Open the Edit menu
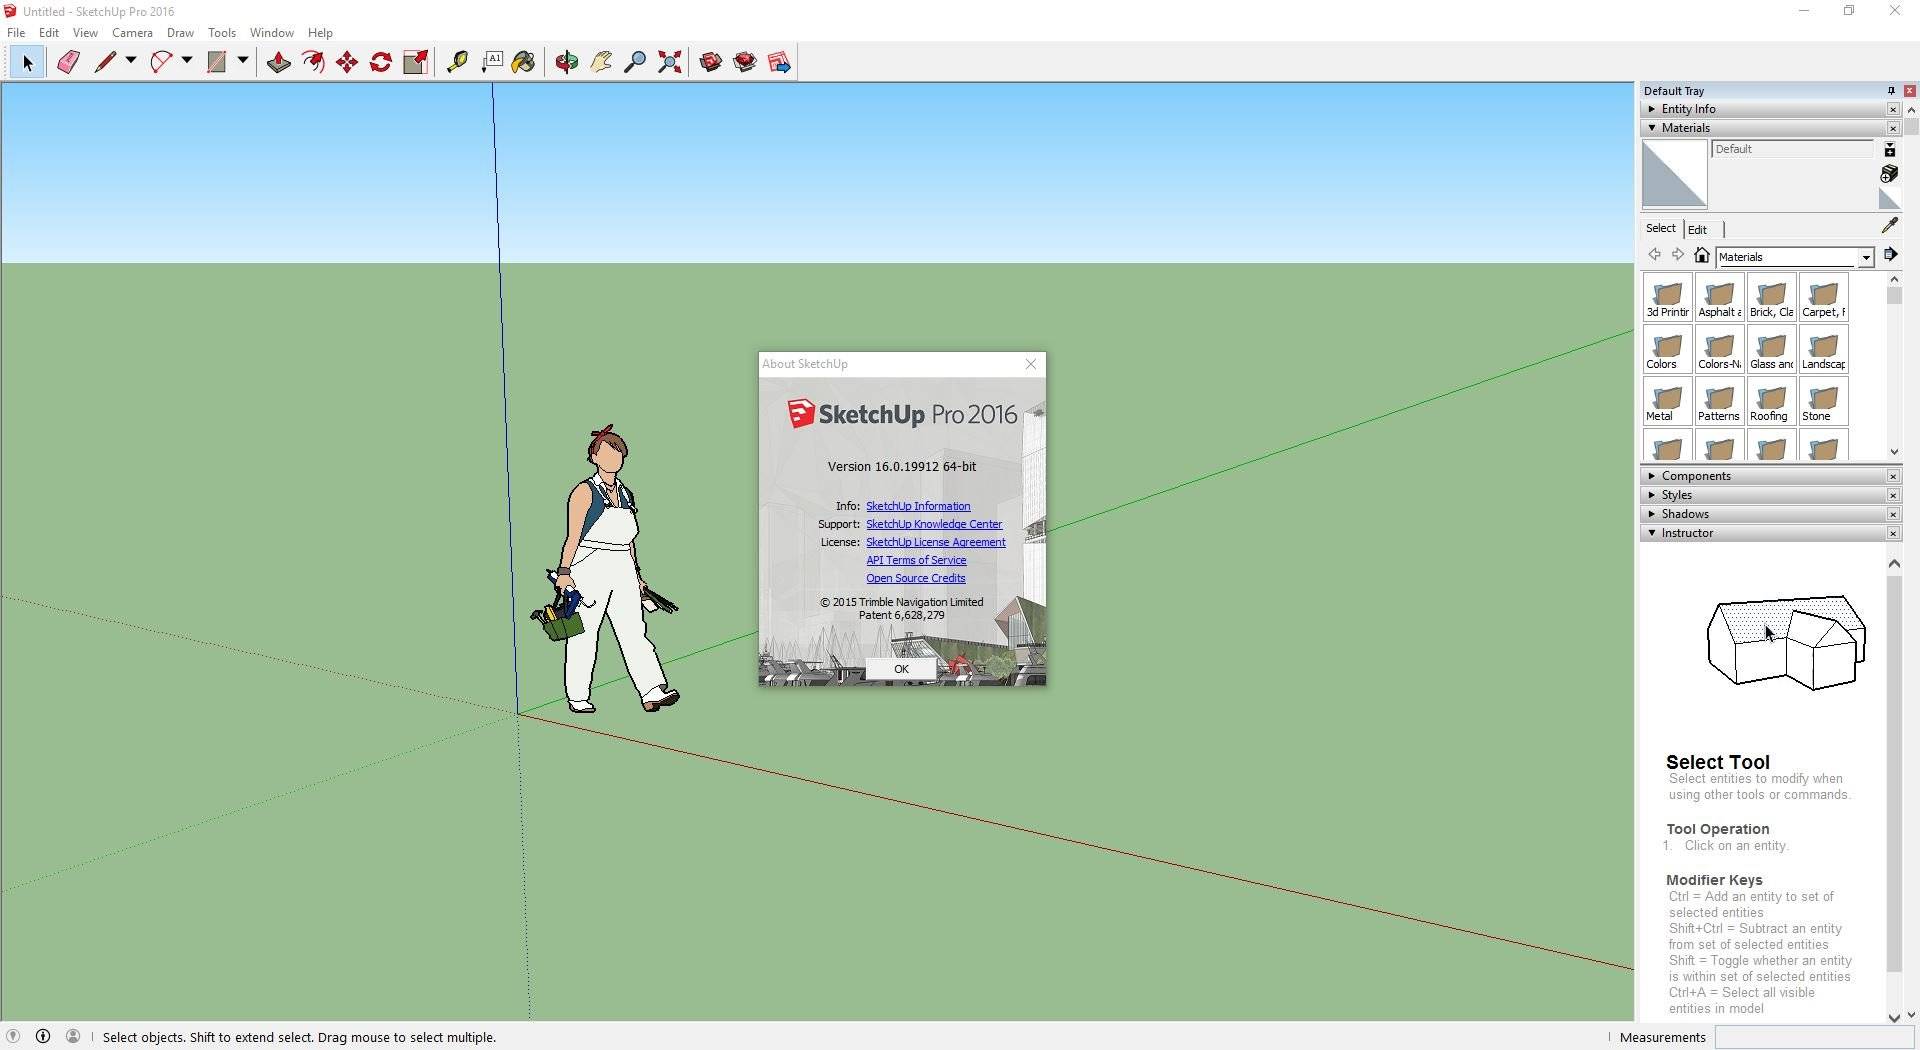 [x=48, y=33]
